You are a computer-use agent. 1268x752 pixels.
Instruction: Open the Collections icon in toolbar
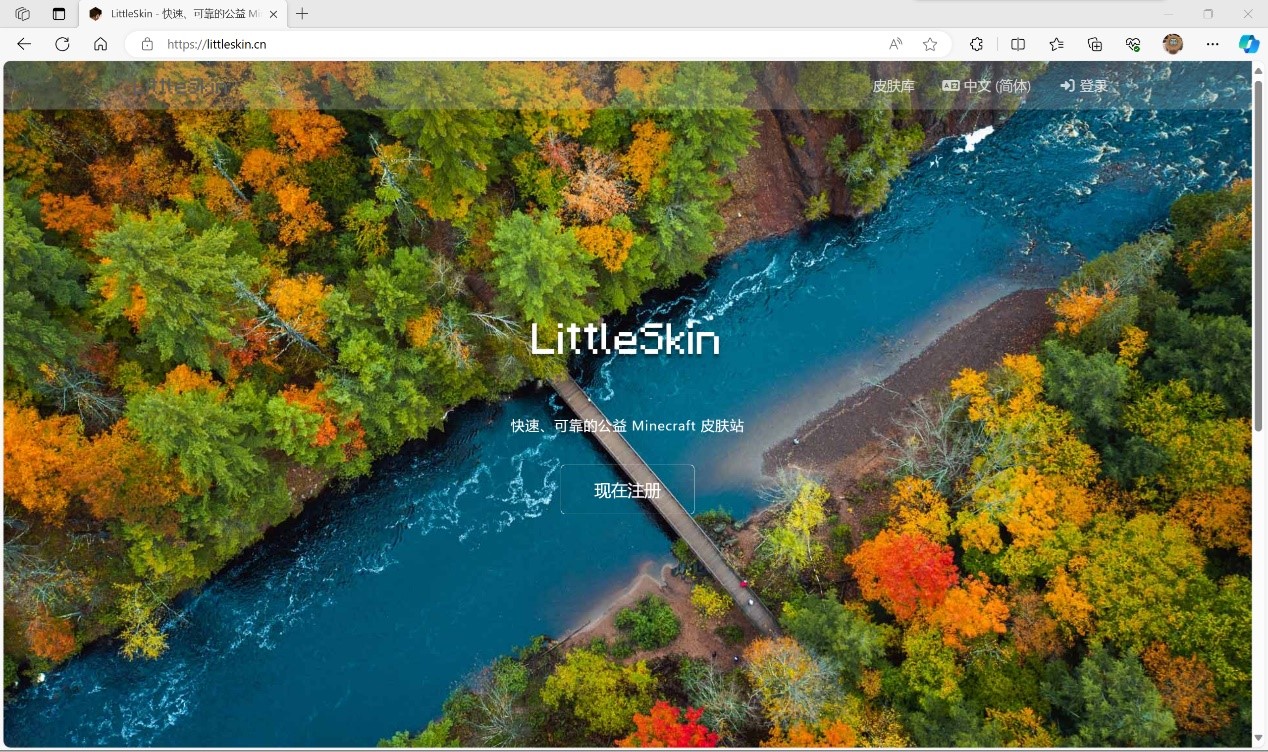(x=1094, y=44)
